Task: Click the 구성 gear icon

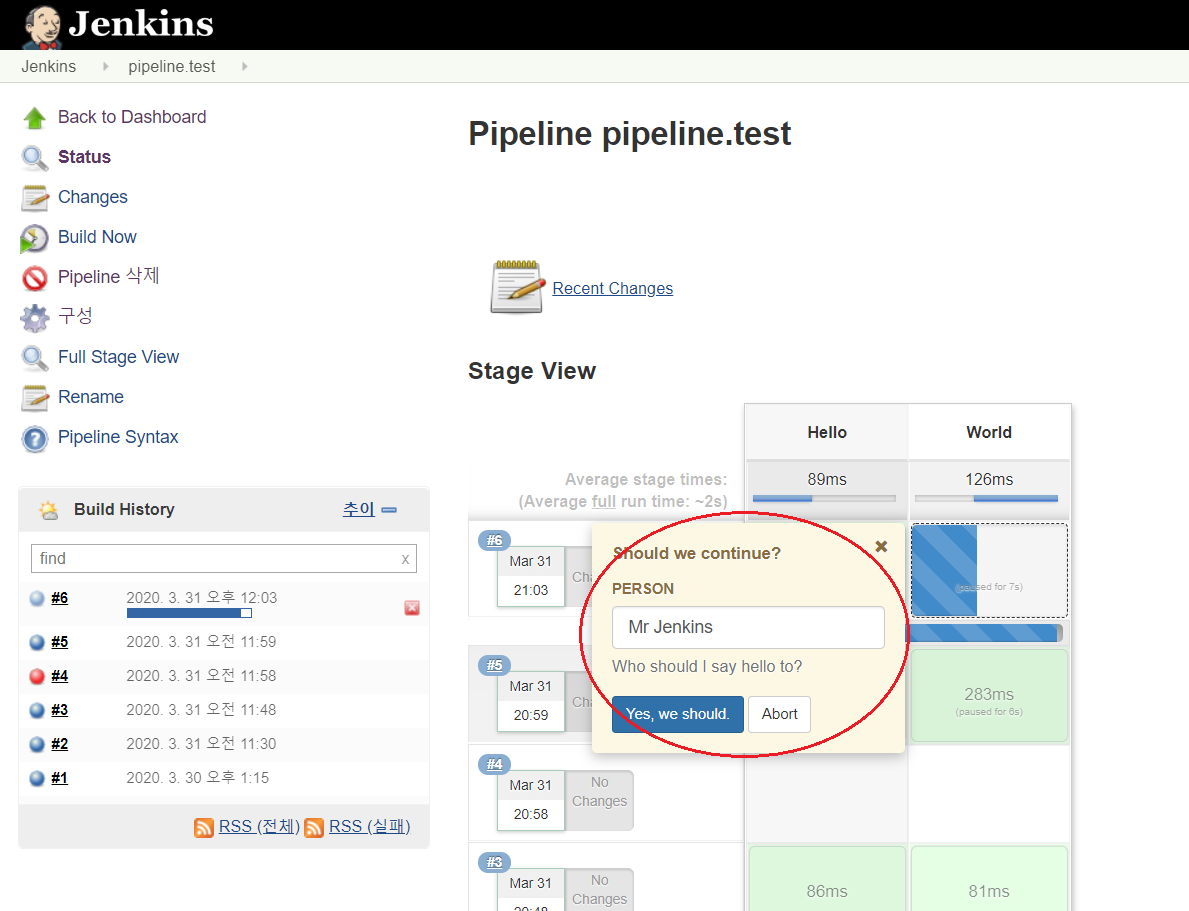Action: [34, 318]
